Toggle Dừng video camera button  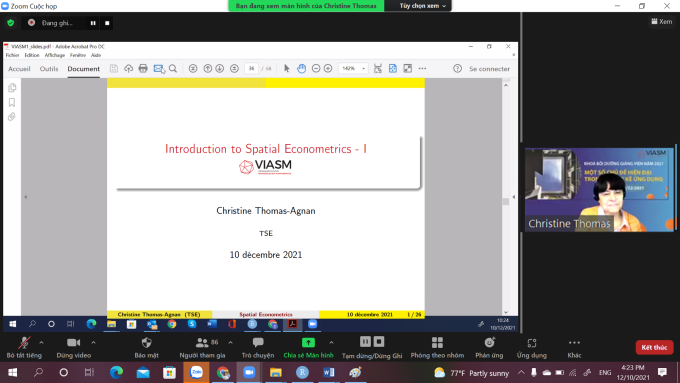pos(74,347)
